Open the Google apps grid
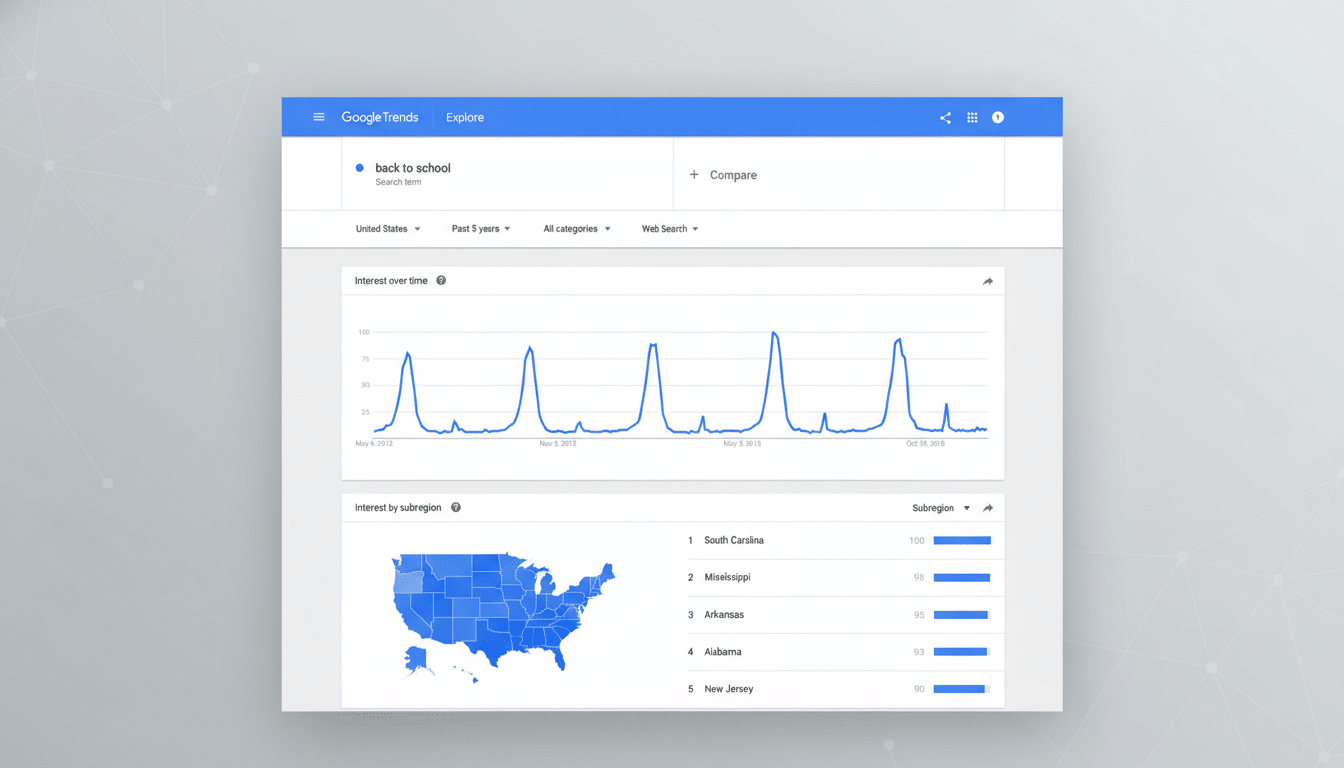1344x768 pixels. click(x=972, y=118)
